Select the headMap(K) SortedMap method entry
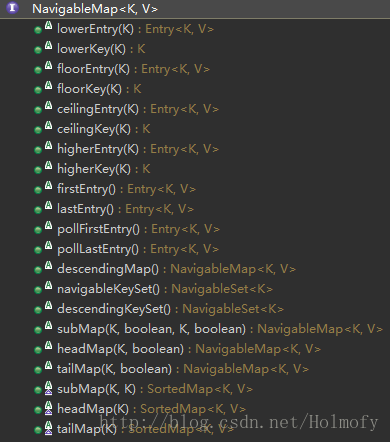The image size is (390, 442). pyautogui.click(x=152, y=409)
